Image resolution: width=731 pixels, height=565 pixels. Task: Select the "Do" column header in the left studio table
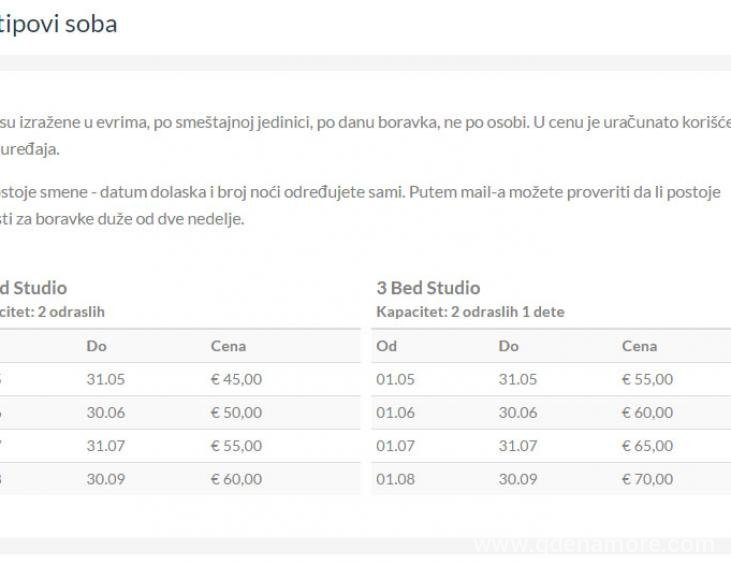96,346
